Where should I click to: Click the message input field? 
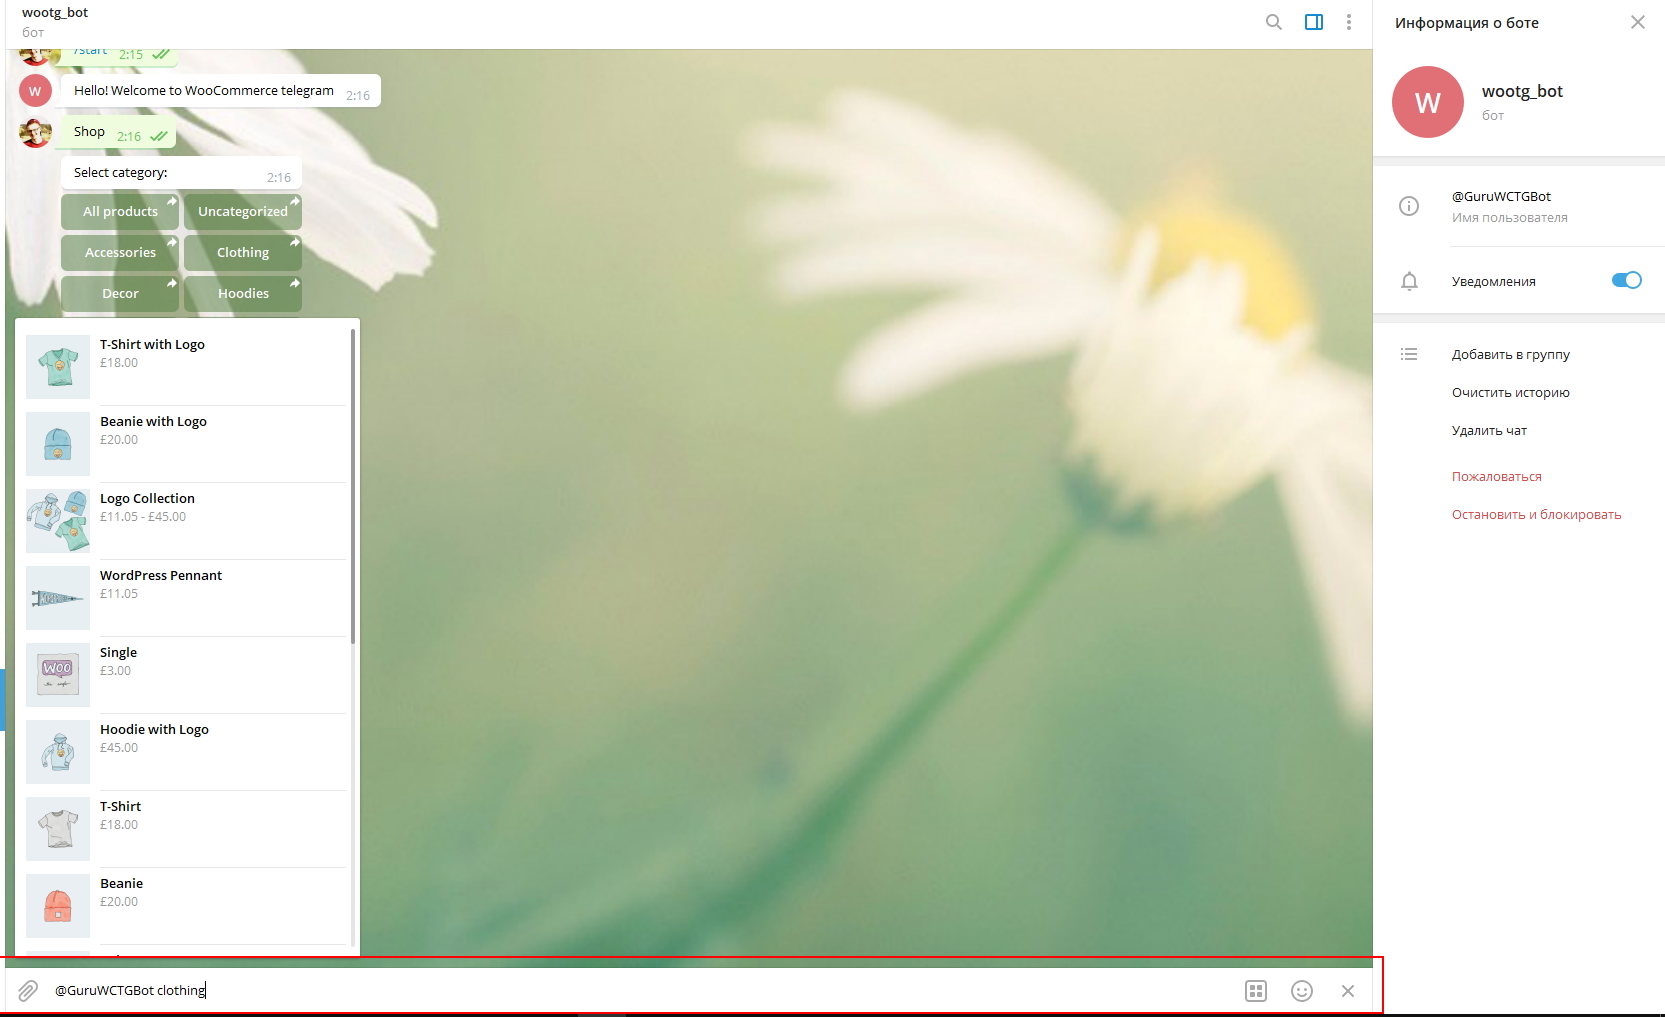(x=640, y=990)
